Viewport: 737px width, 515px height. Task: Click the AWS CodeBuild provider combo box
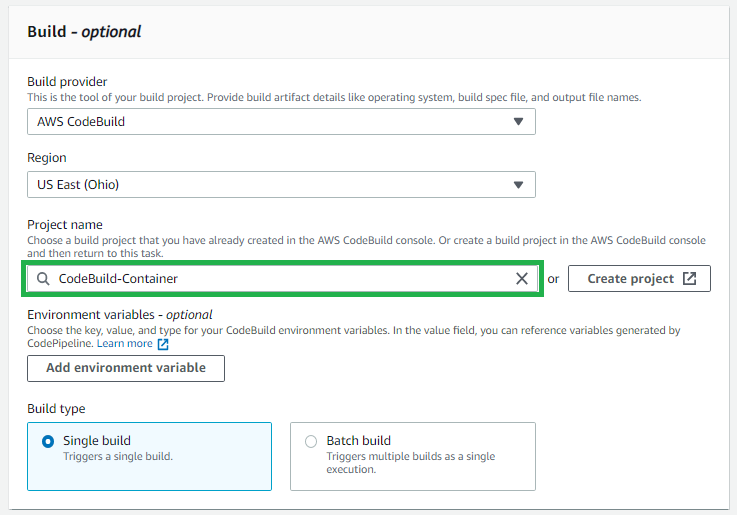tap(281, 122)
